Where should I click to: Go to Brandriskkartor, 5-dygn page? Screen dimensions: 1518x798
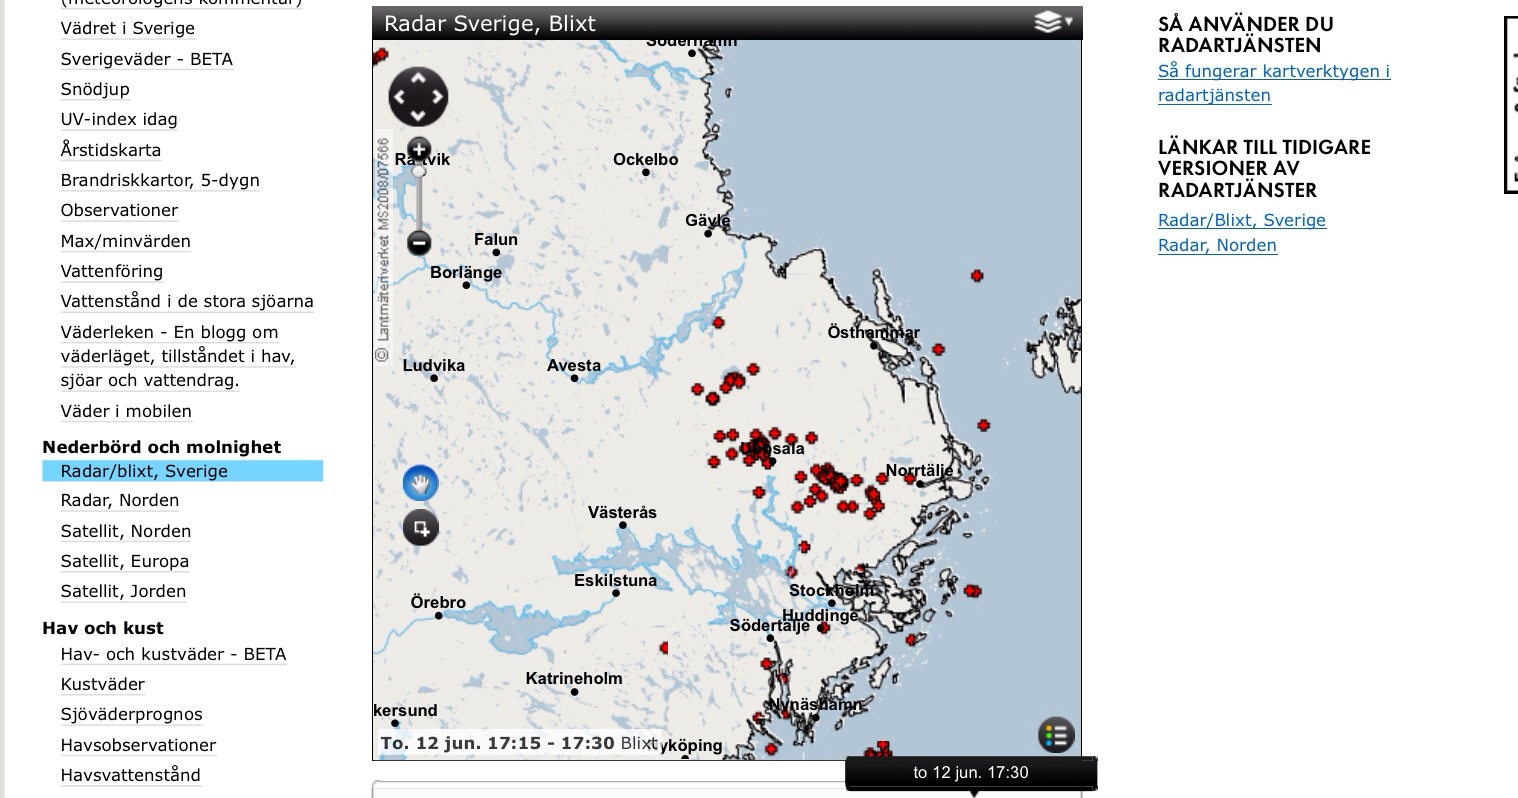[160, 180]
